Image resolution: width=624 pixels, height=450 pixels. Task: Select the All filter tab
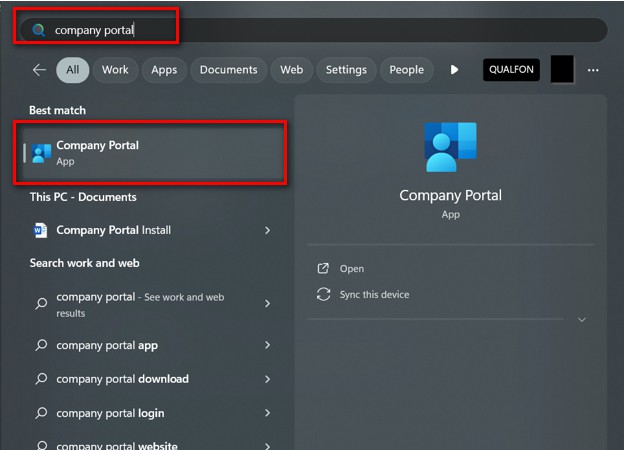click(x=72, y=70)
